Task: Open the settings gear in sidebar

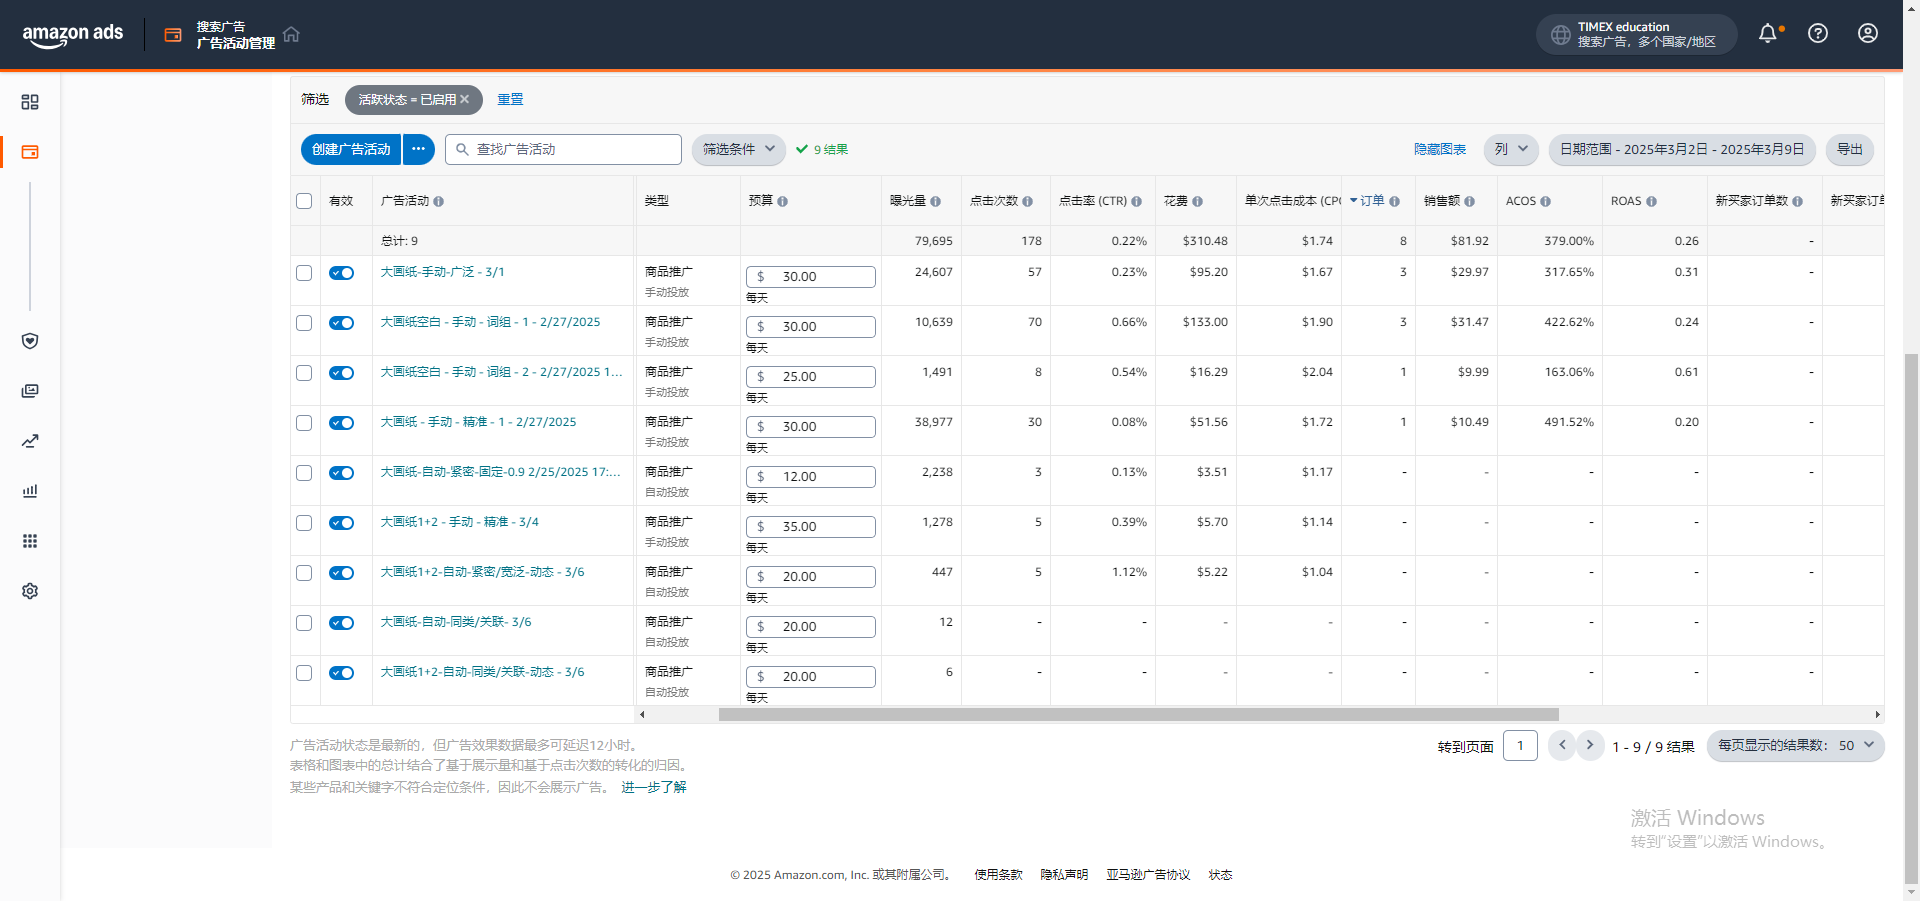Action: [x=30, y=591]
